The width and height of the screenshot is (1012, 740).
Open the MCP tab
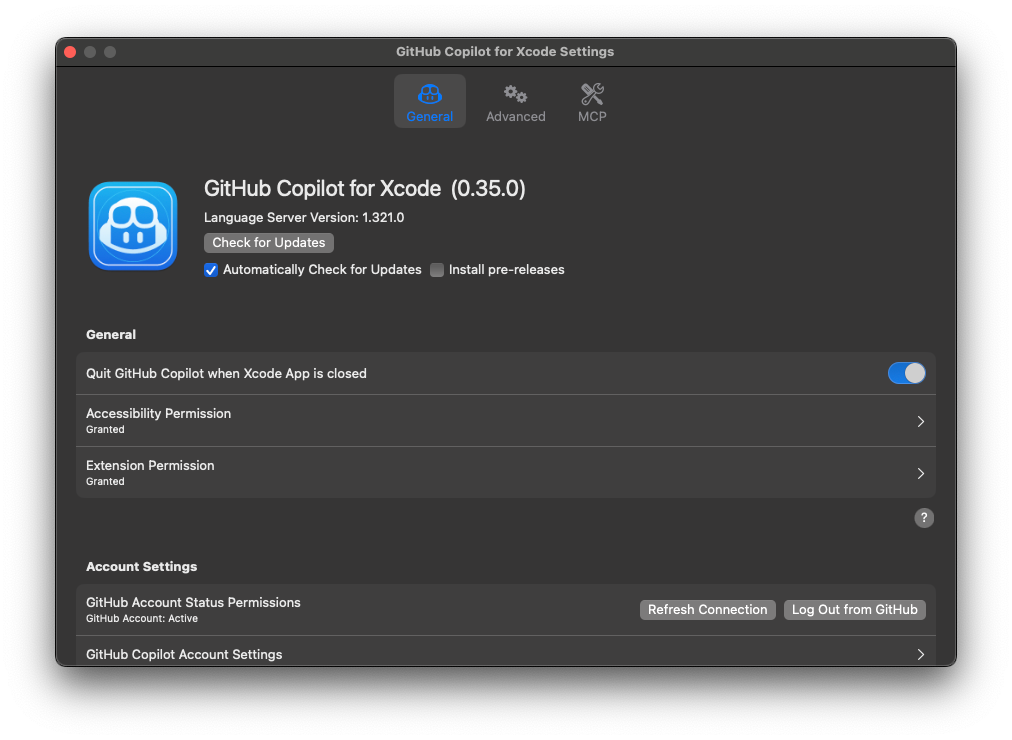[x=591, y=103]
